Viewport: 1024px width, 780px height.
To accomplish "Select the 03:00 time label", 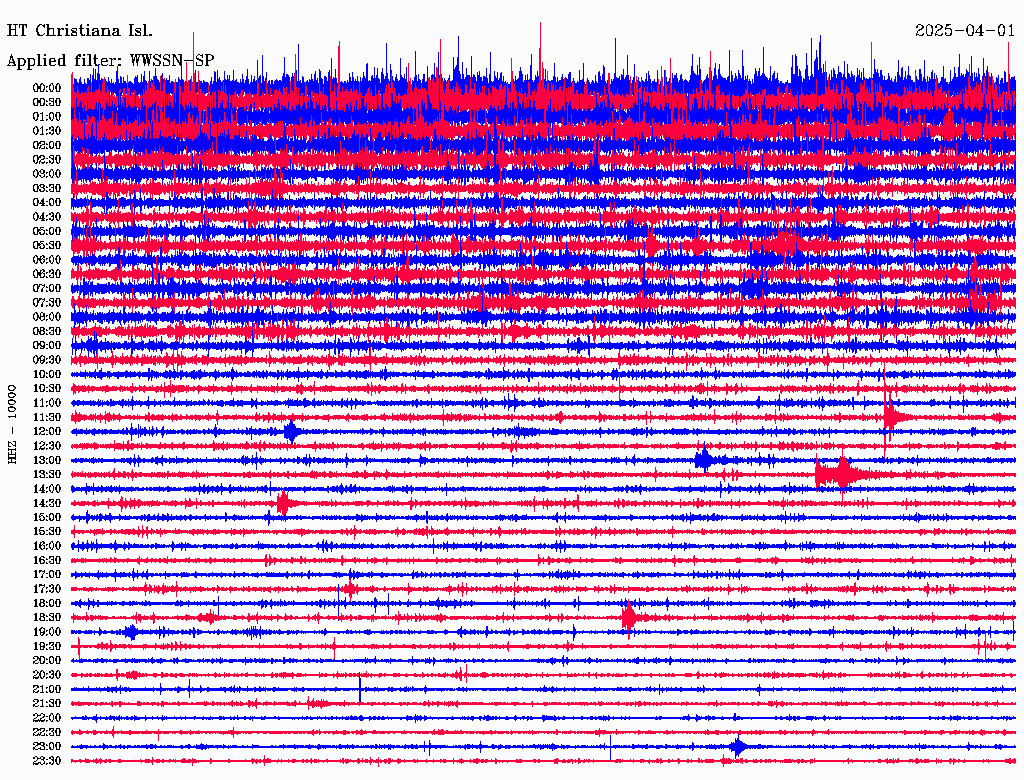I will pos(47,174).
